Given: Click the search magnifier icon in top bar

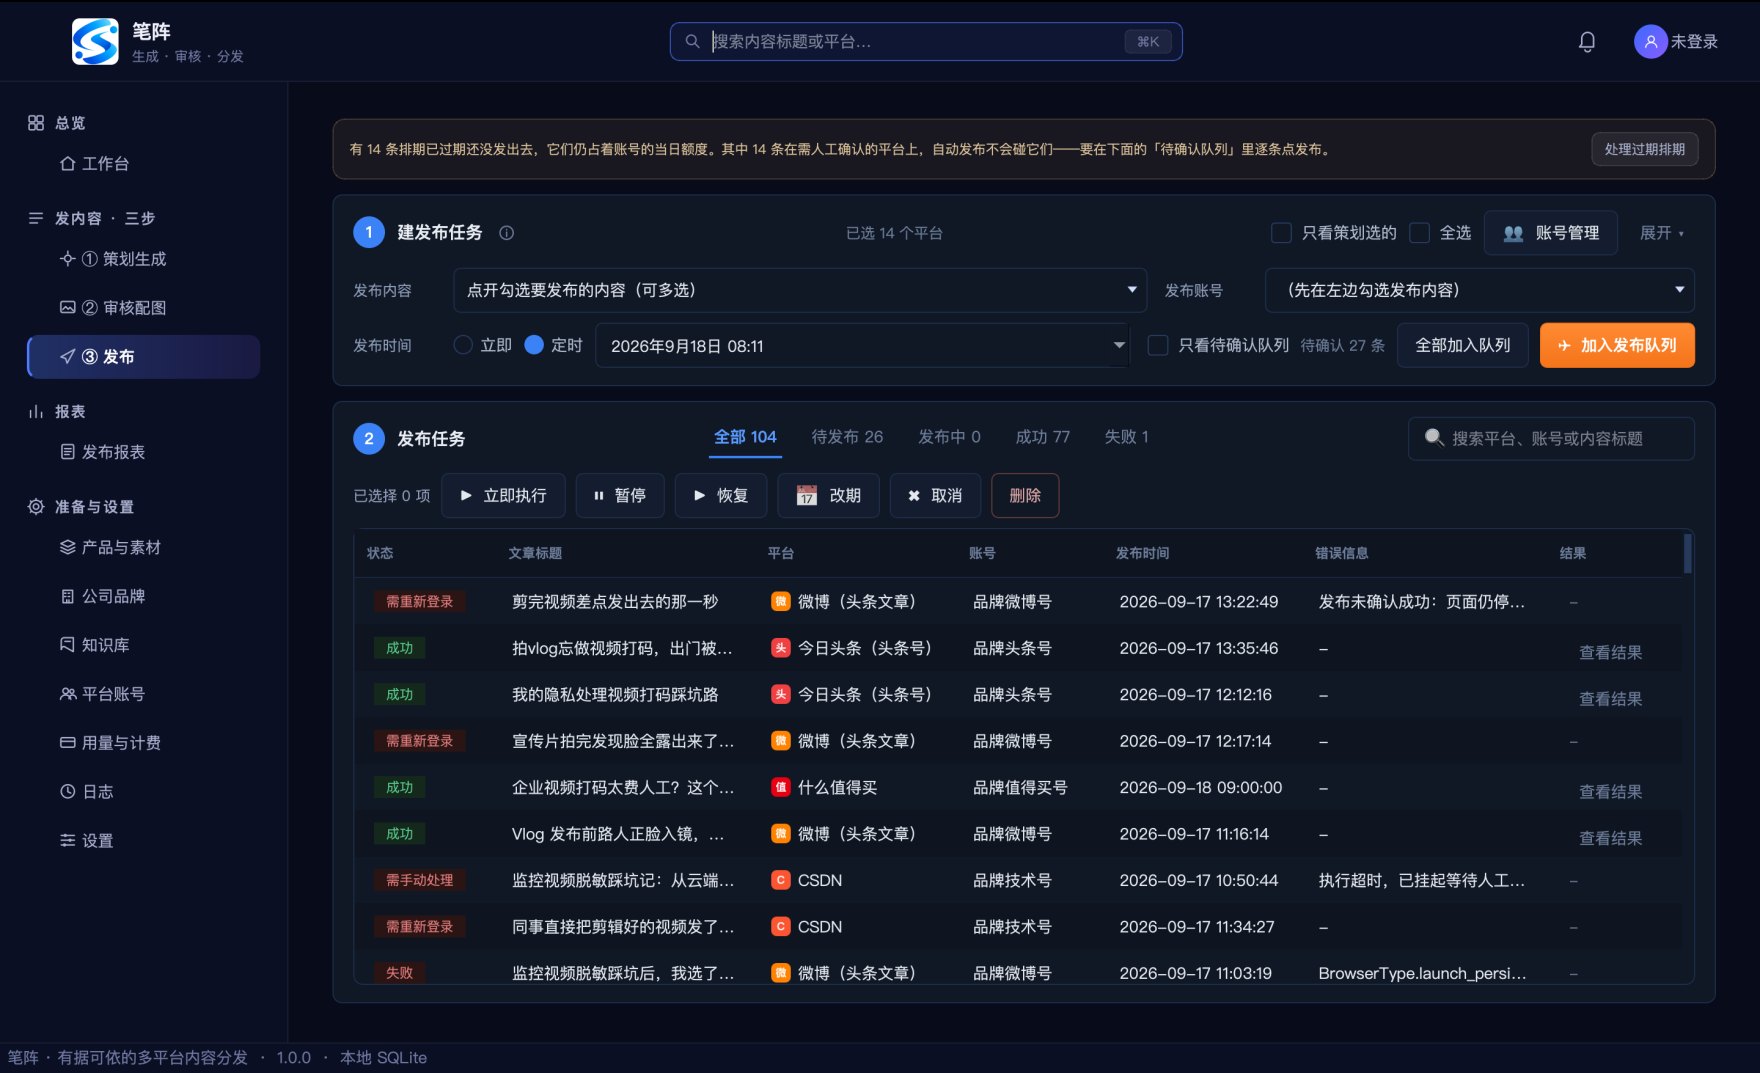Looking at the screenshot, I should click(692, 41).
